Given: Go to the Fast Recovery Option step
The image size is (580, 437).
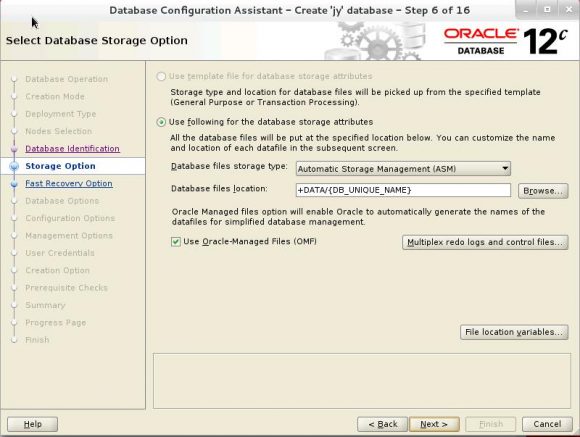Looking at the screenshot, I should coord(69,184).
